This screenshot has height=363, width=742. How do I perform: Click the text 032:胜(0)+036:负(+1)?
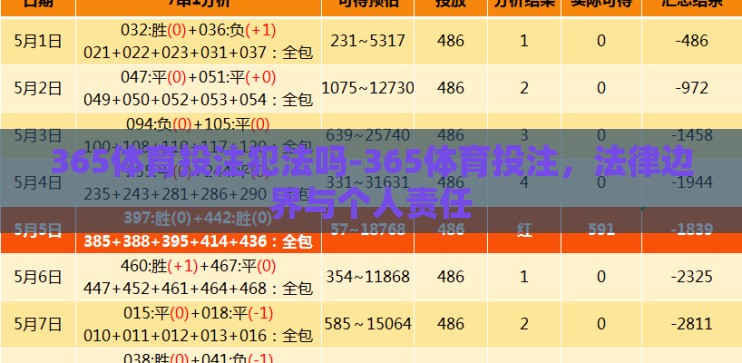[198, 30]
